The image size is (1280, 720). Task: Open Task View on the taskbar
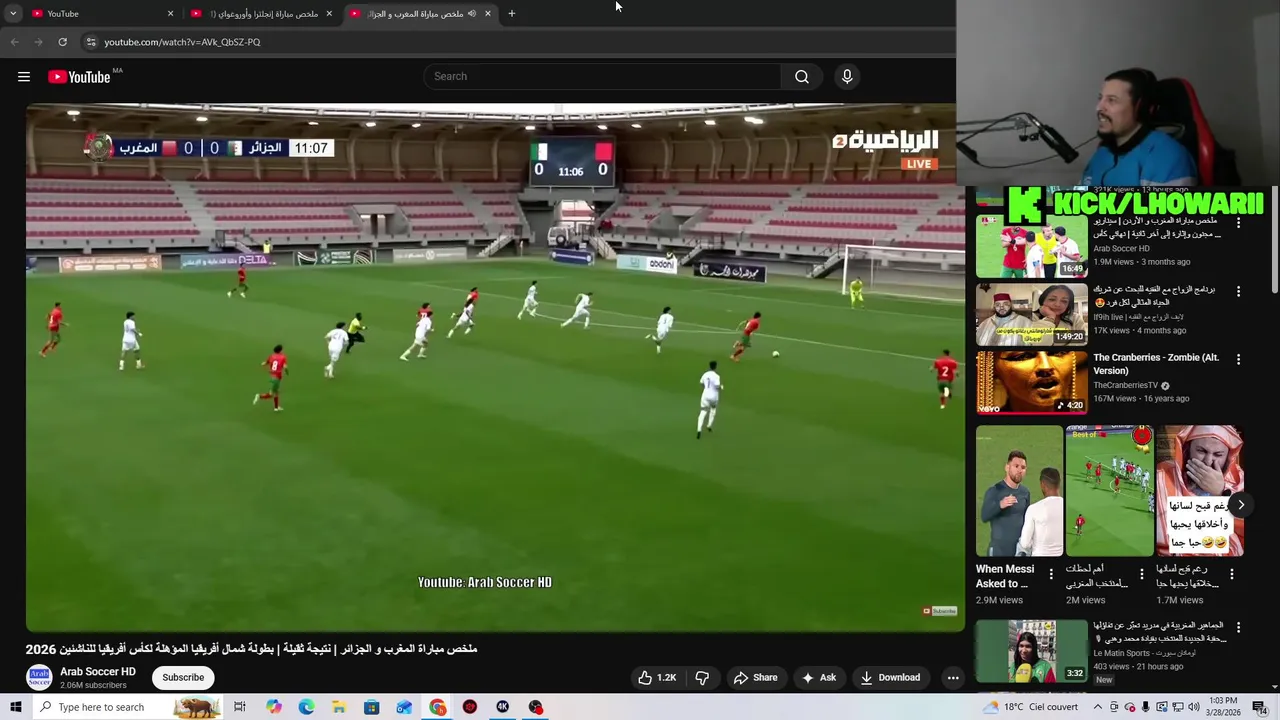pyautogui.click(x=240, y=707)
